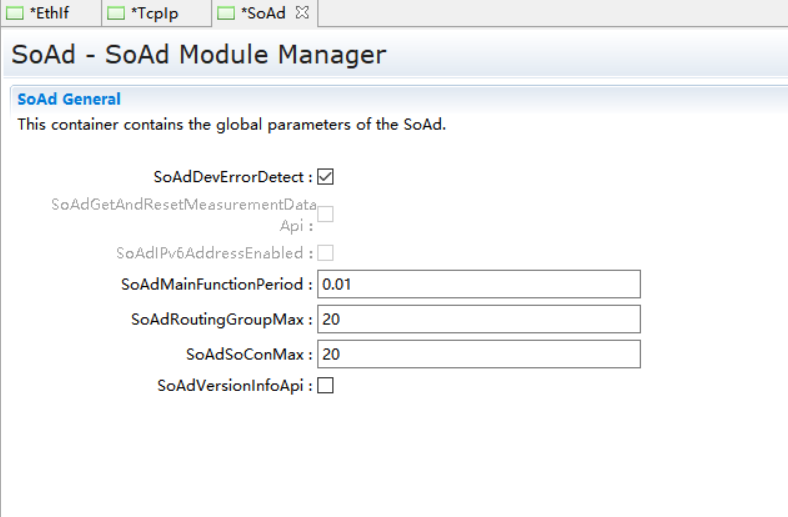Screen dimensions: 788x517
Task: Click the SoAdMainFunctionPeriod value field
Action: coord(478,284)
